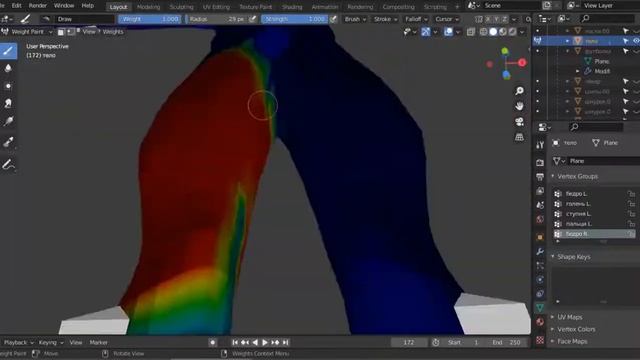
Task: Open the Render menu
Action: pyautogui.click(x=38, y=6)
